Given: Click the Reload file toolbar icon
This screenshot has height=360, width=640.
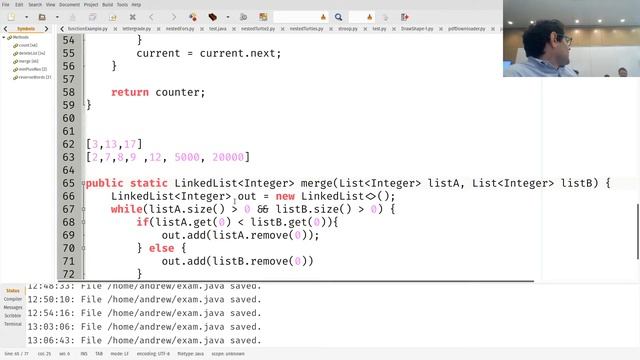Looking at the screenshot, I should 113,17.
